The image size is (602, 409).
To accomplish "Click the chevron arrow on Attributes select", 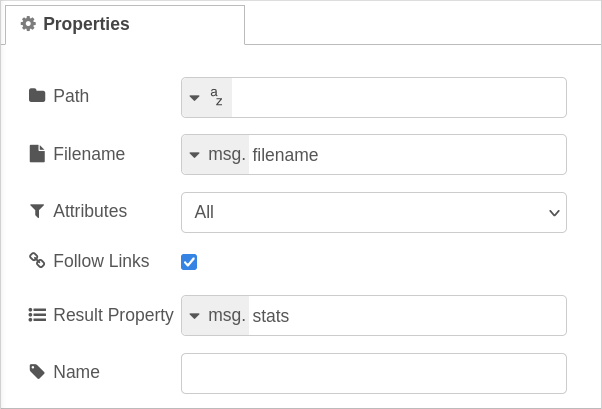I will (x=554, y=213).
